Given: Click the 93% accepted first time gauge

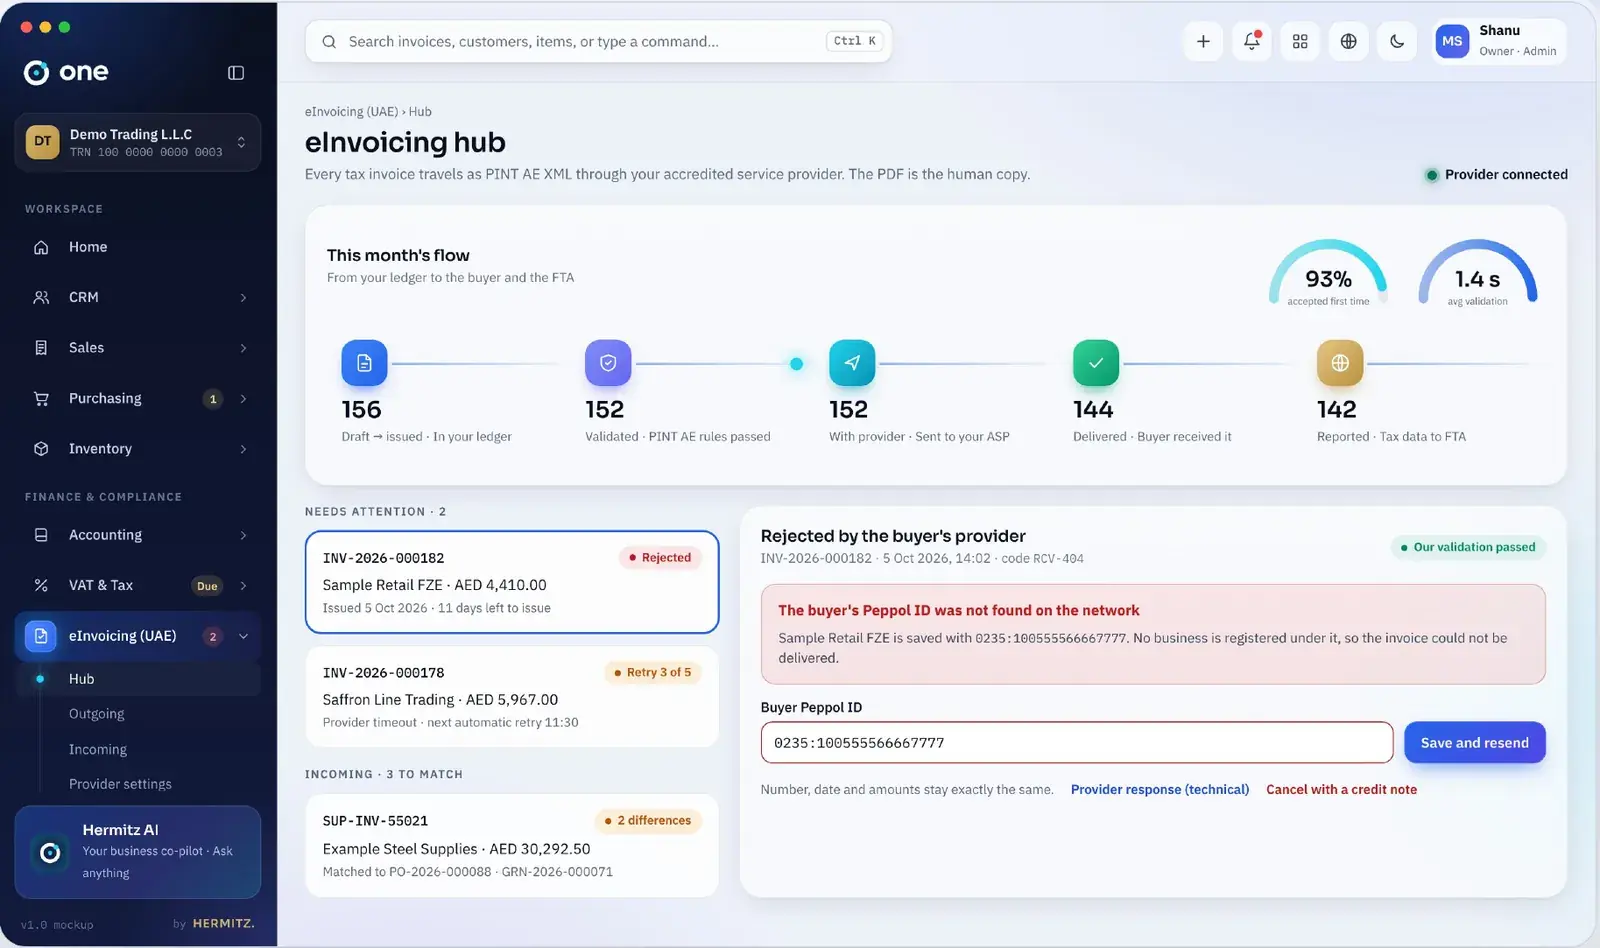Looking at the screenshot, I should (1328, 273).
